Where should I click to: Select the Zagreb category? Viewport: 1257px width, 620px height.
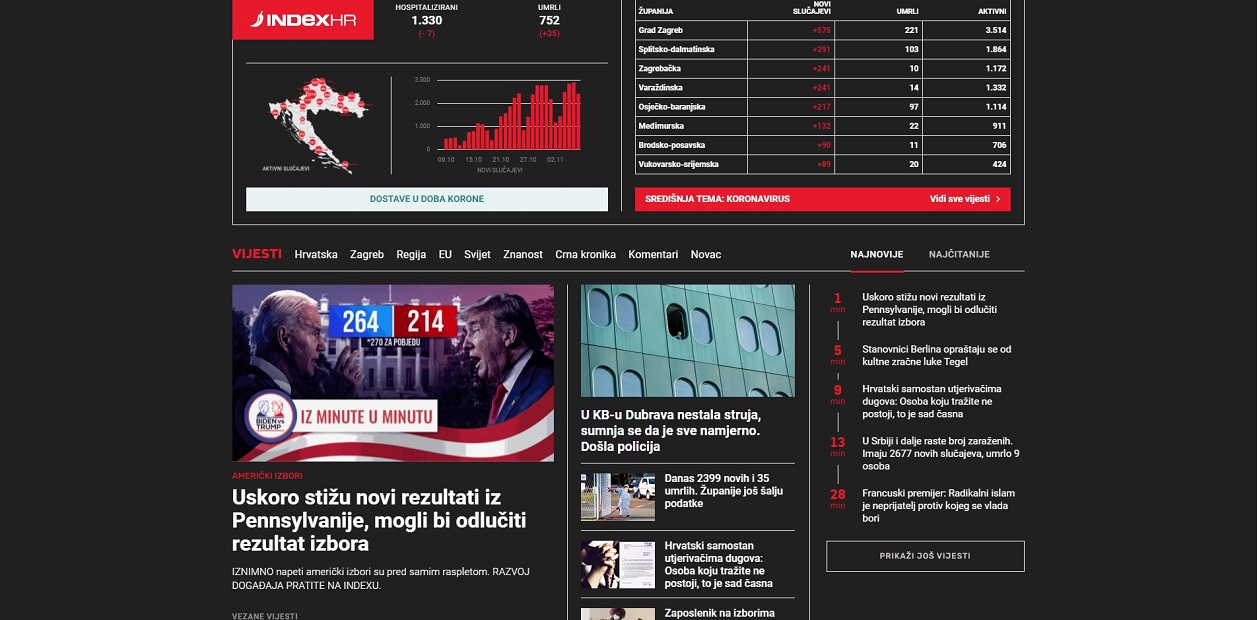click(x=367, y=255)
